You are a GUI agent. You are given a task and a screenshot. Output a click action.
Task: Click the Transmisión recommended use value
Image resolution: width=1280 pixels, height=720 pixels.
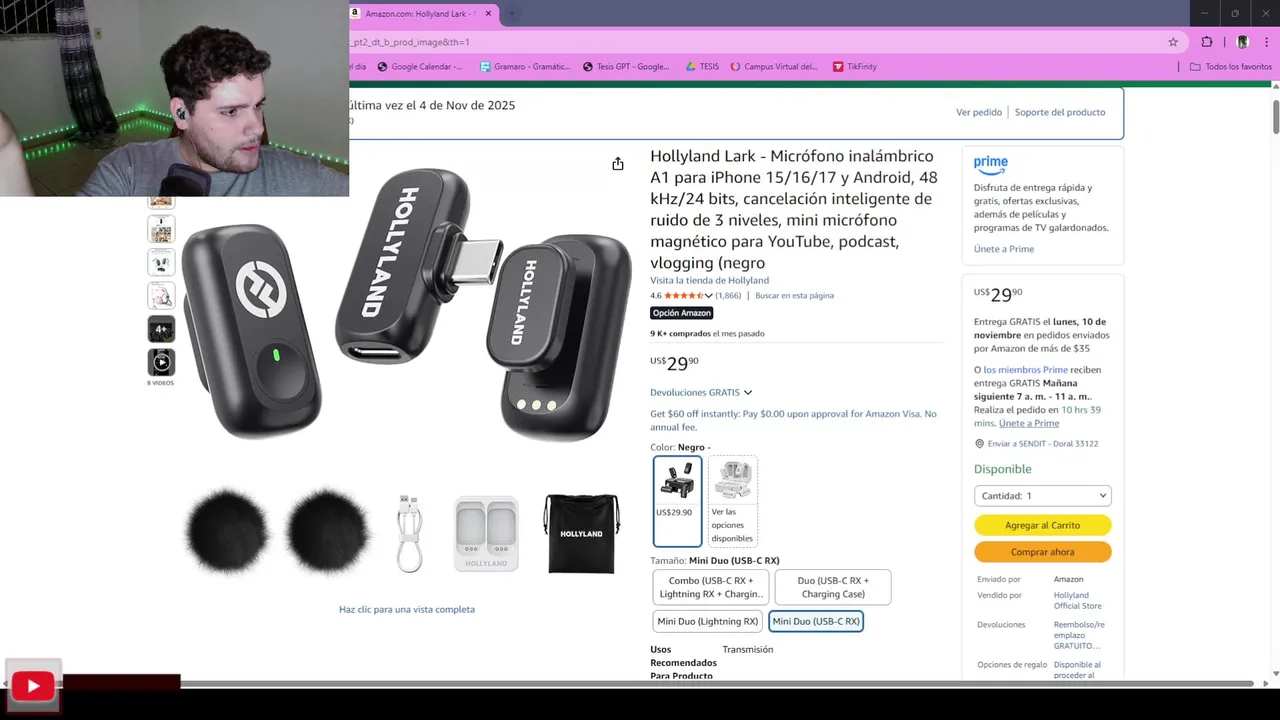click(x=748, y=649)
